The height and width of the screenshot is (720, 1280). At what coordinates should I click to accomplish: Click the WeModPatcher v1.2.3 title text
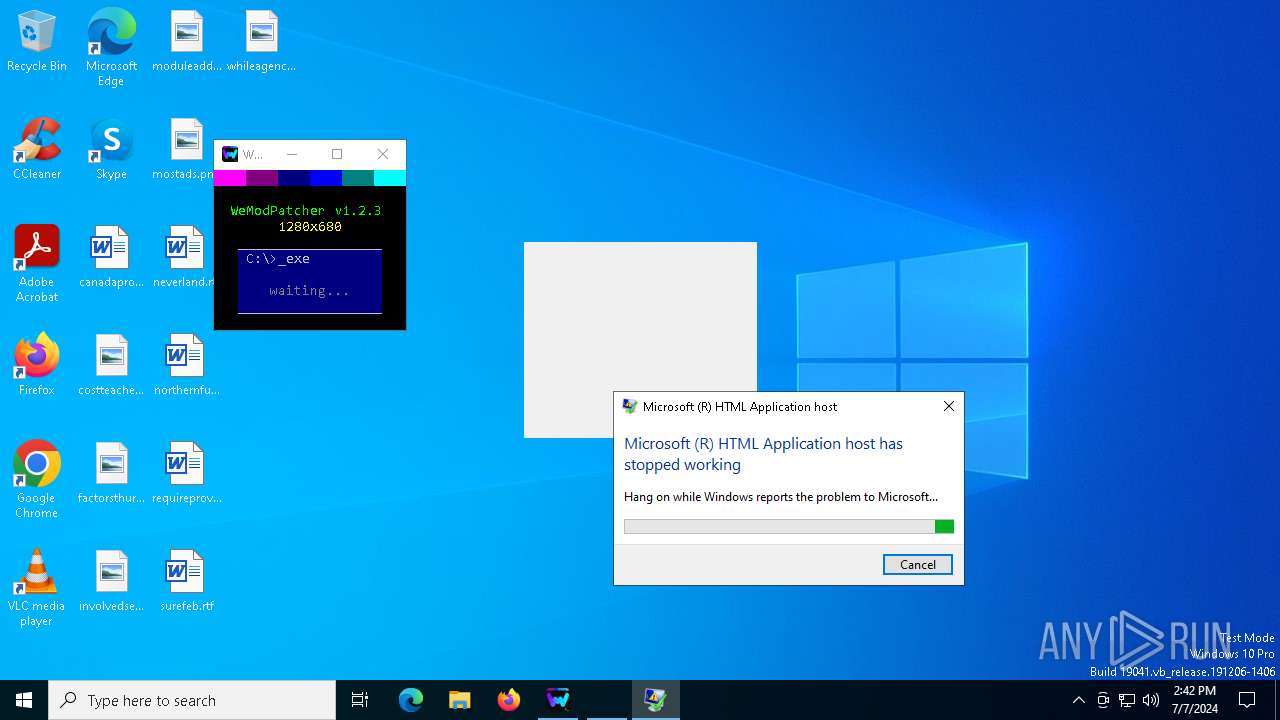point(306,211)
